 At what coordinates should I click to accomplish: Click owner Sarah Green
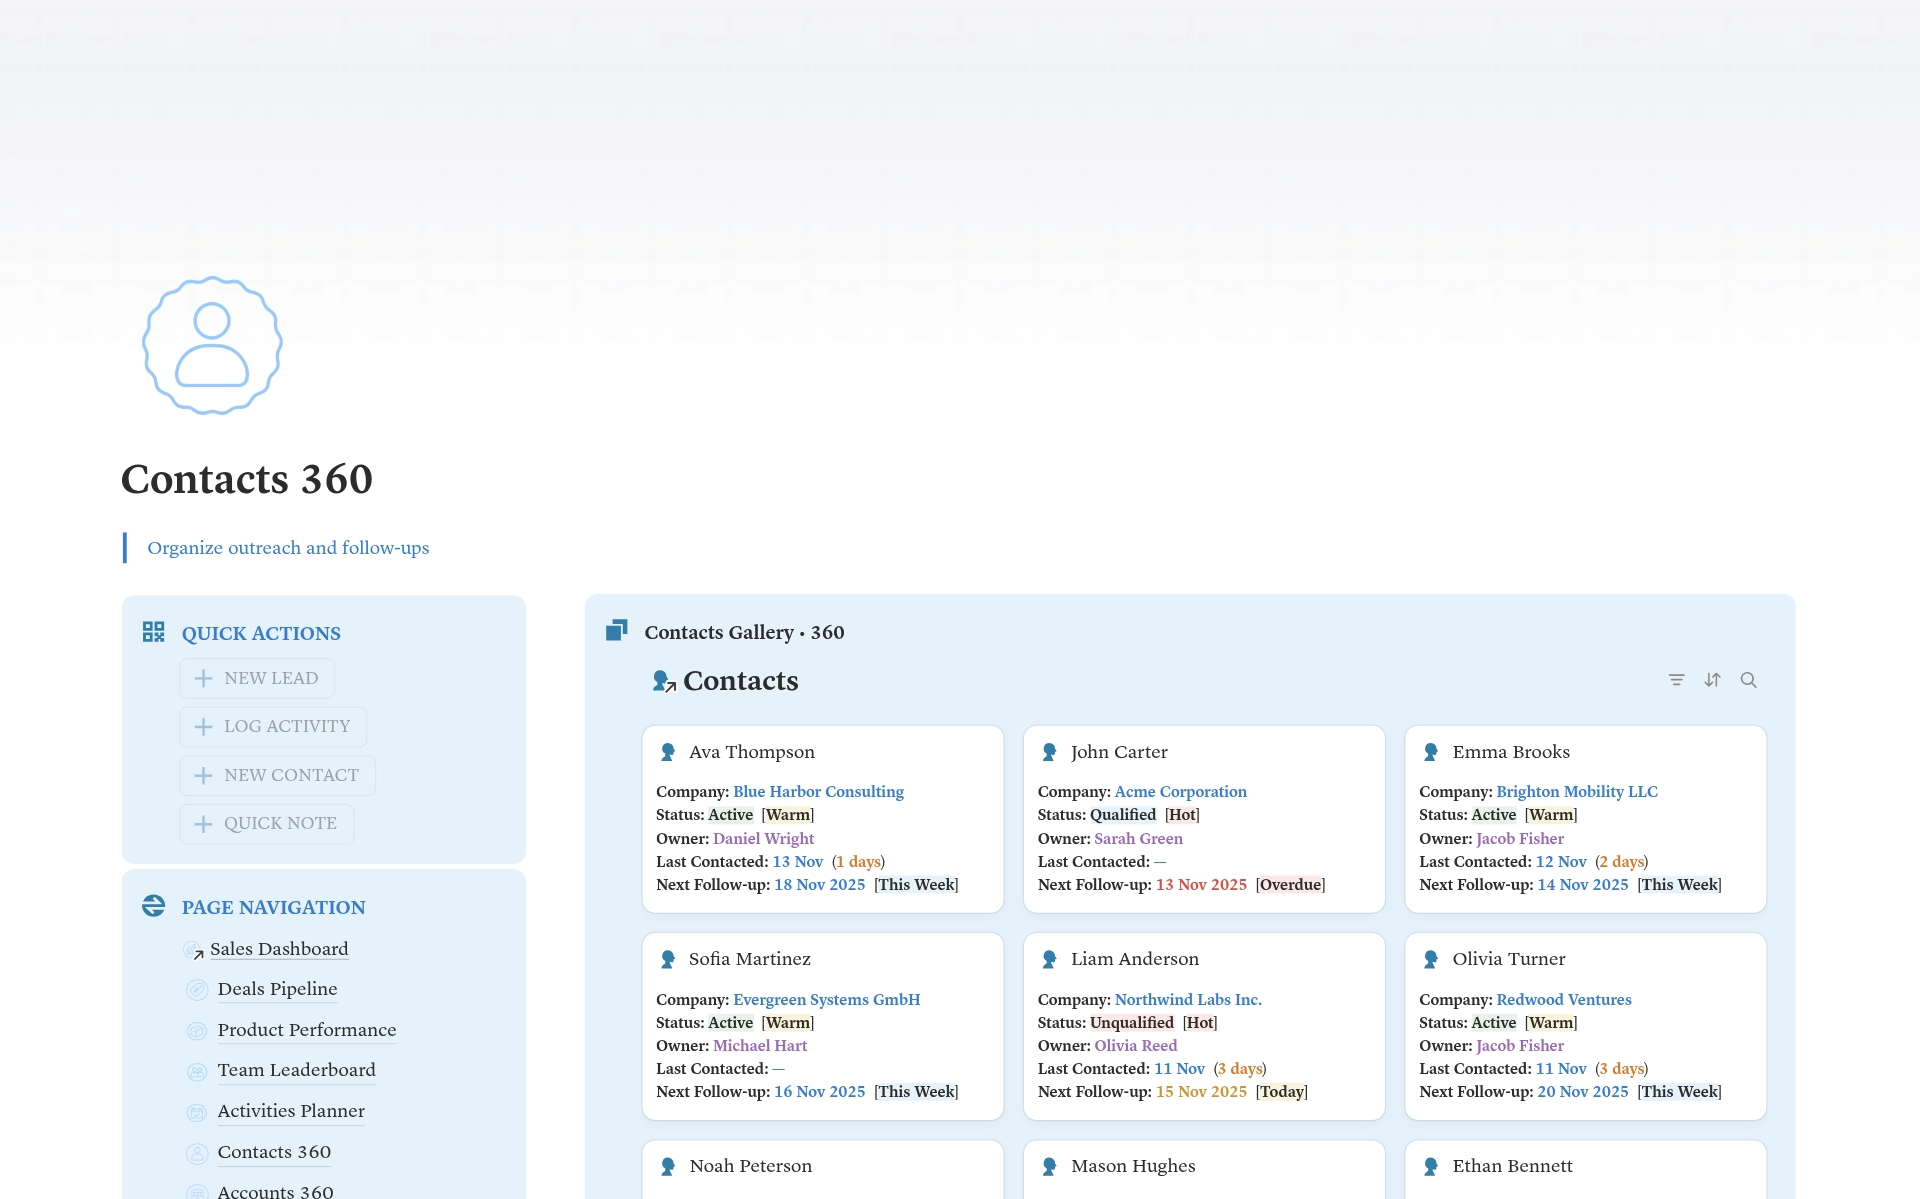coord(1138,839)
